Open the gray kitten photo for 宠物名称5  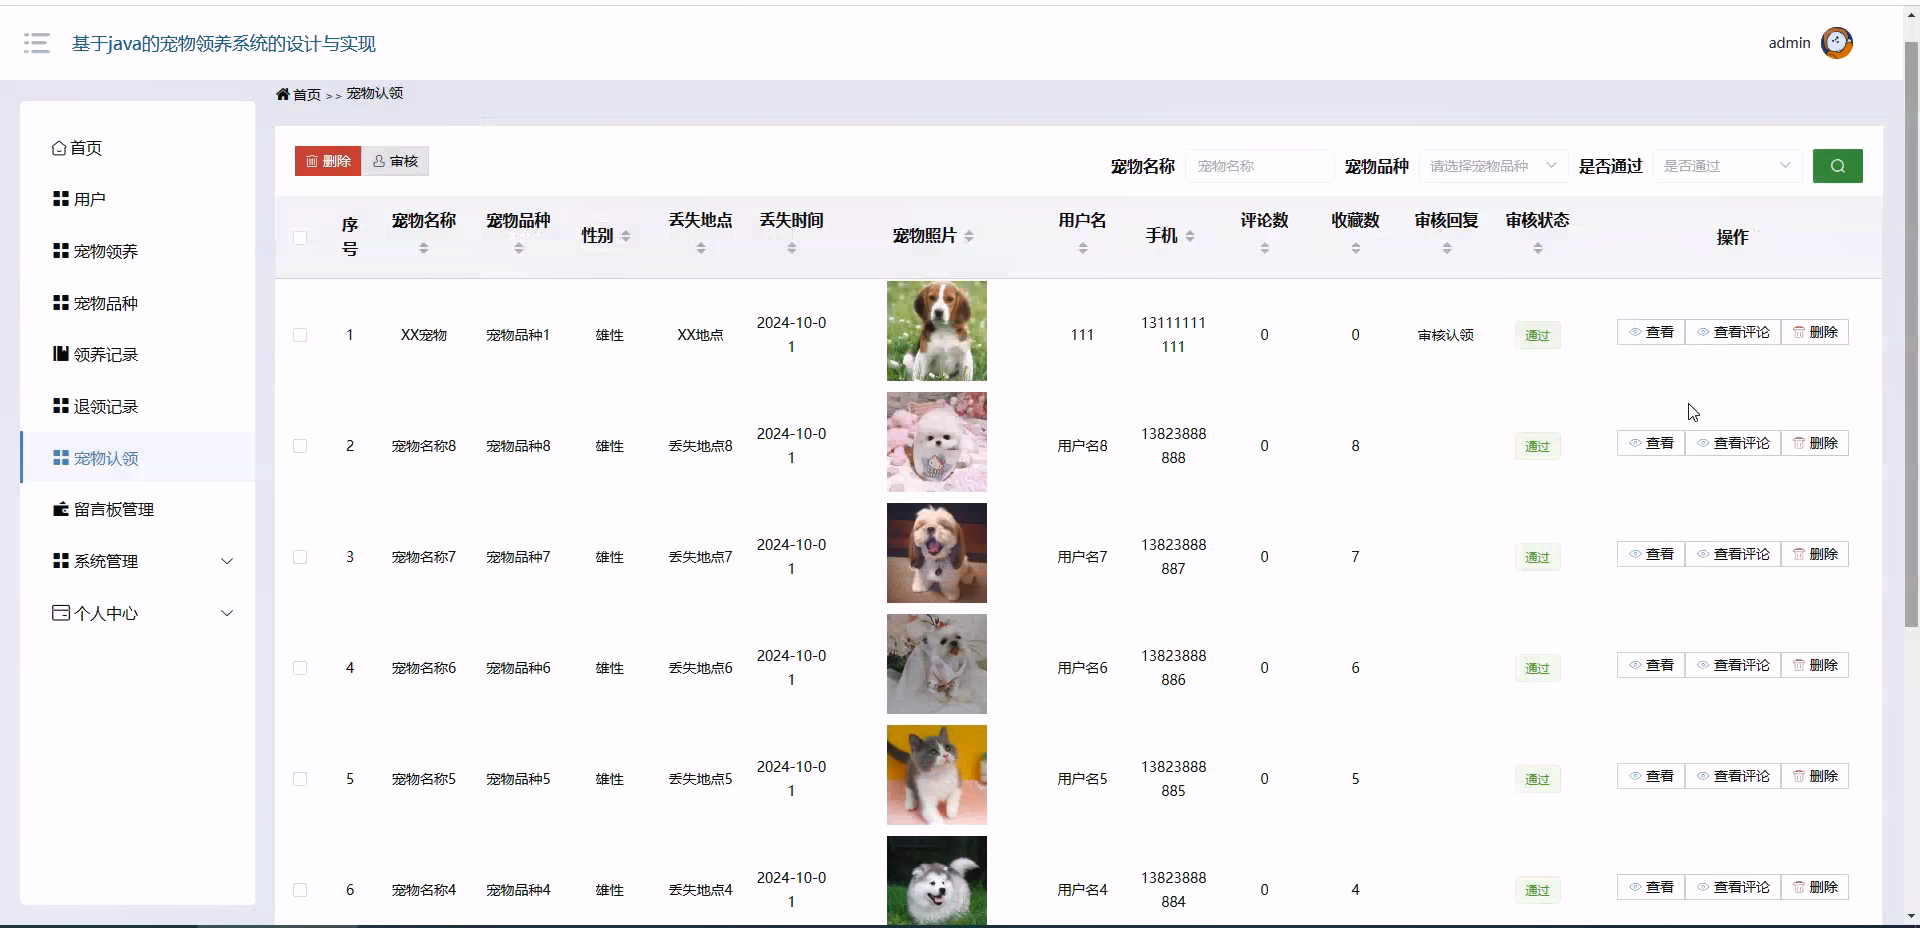937,775
